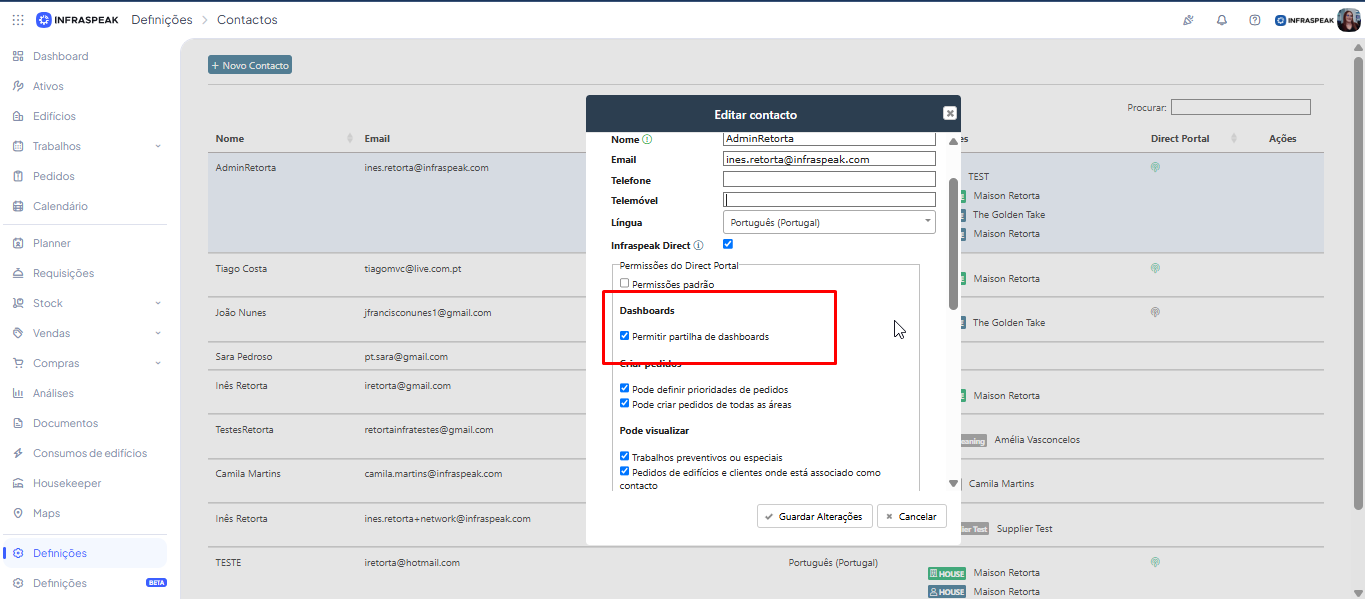The height and width of the screenshot is (599, 1365).
Task: Click the Sara Pedroso contact name
Action: pyautogui.click(x=244, y=356)
